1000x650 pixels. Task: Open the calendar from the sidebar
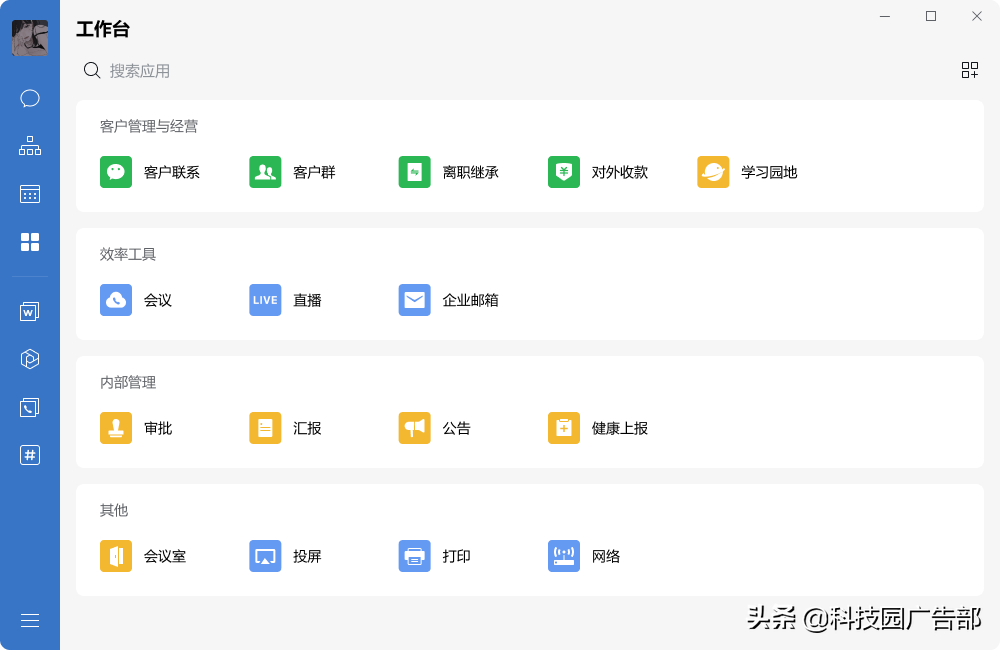(x=29, y=193)
